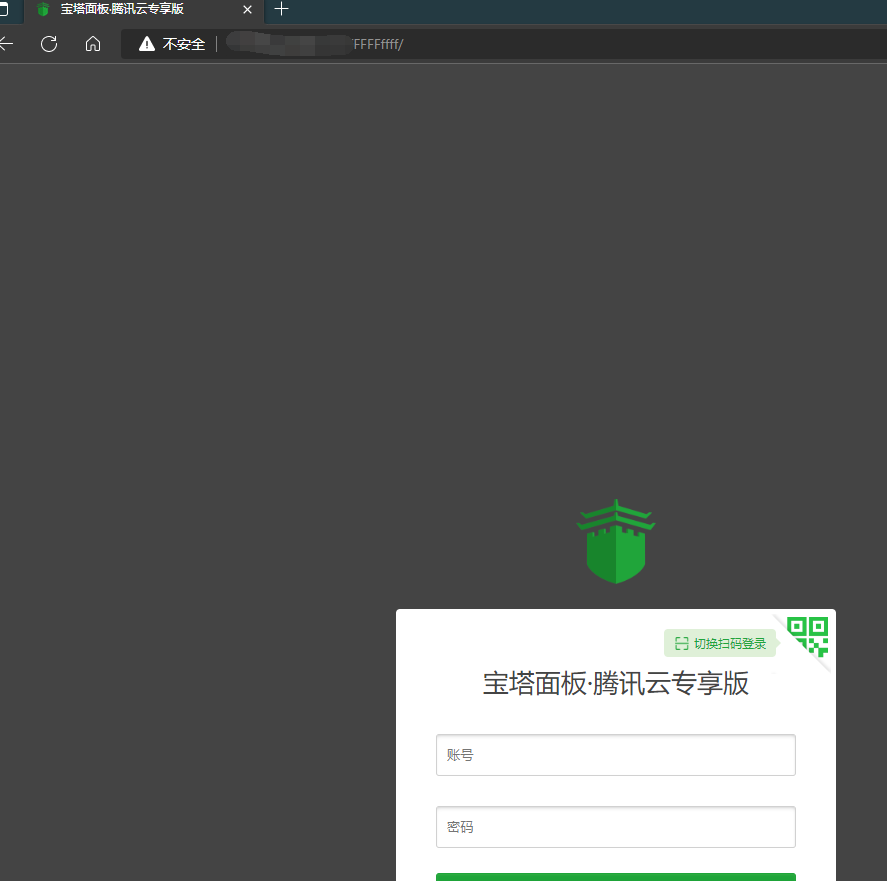Screen dimensions: 887x881
Task: Click the green 宝塔 tower logo
Action: tap(615, 541)
